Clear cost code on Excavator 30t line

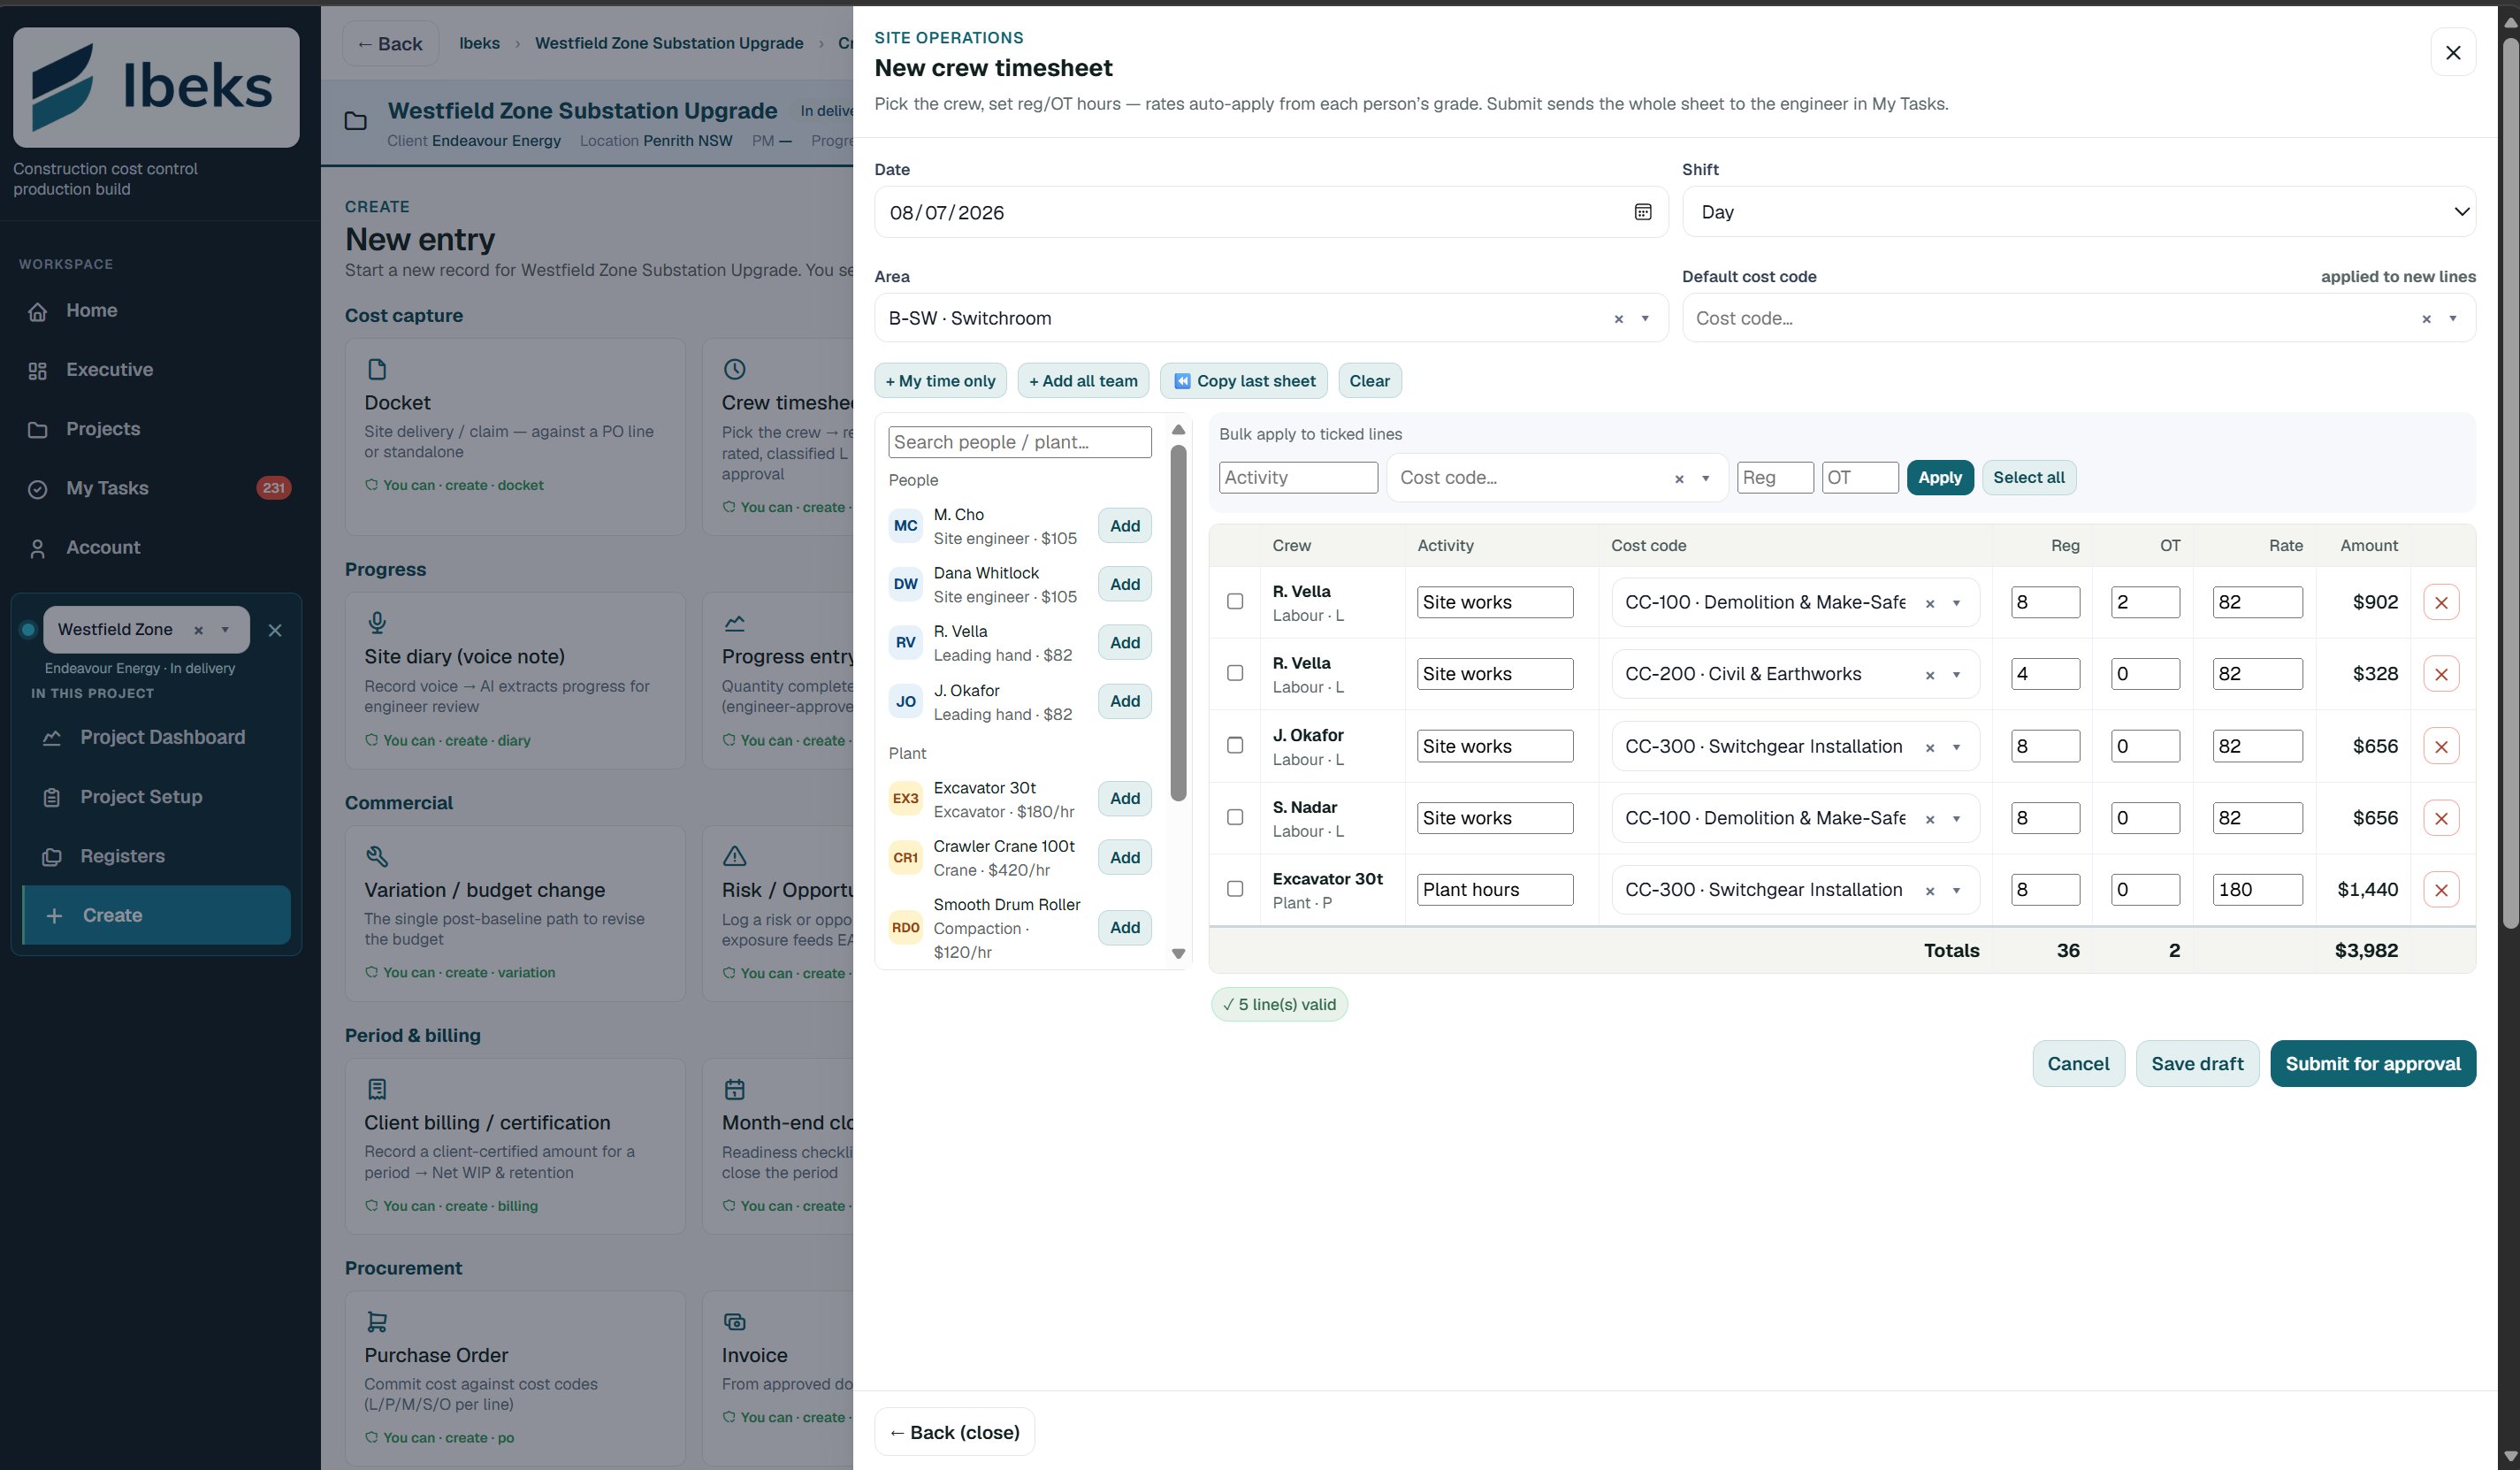[x=1930, y=891]
